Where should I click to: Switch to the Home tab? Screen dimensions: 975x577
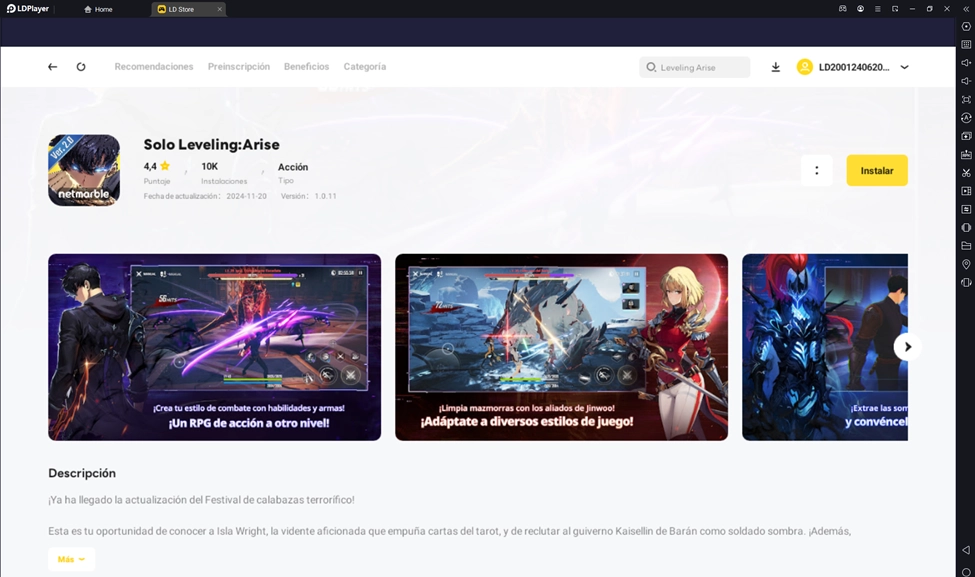pyautogui.click(x=99, y=9)
